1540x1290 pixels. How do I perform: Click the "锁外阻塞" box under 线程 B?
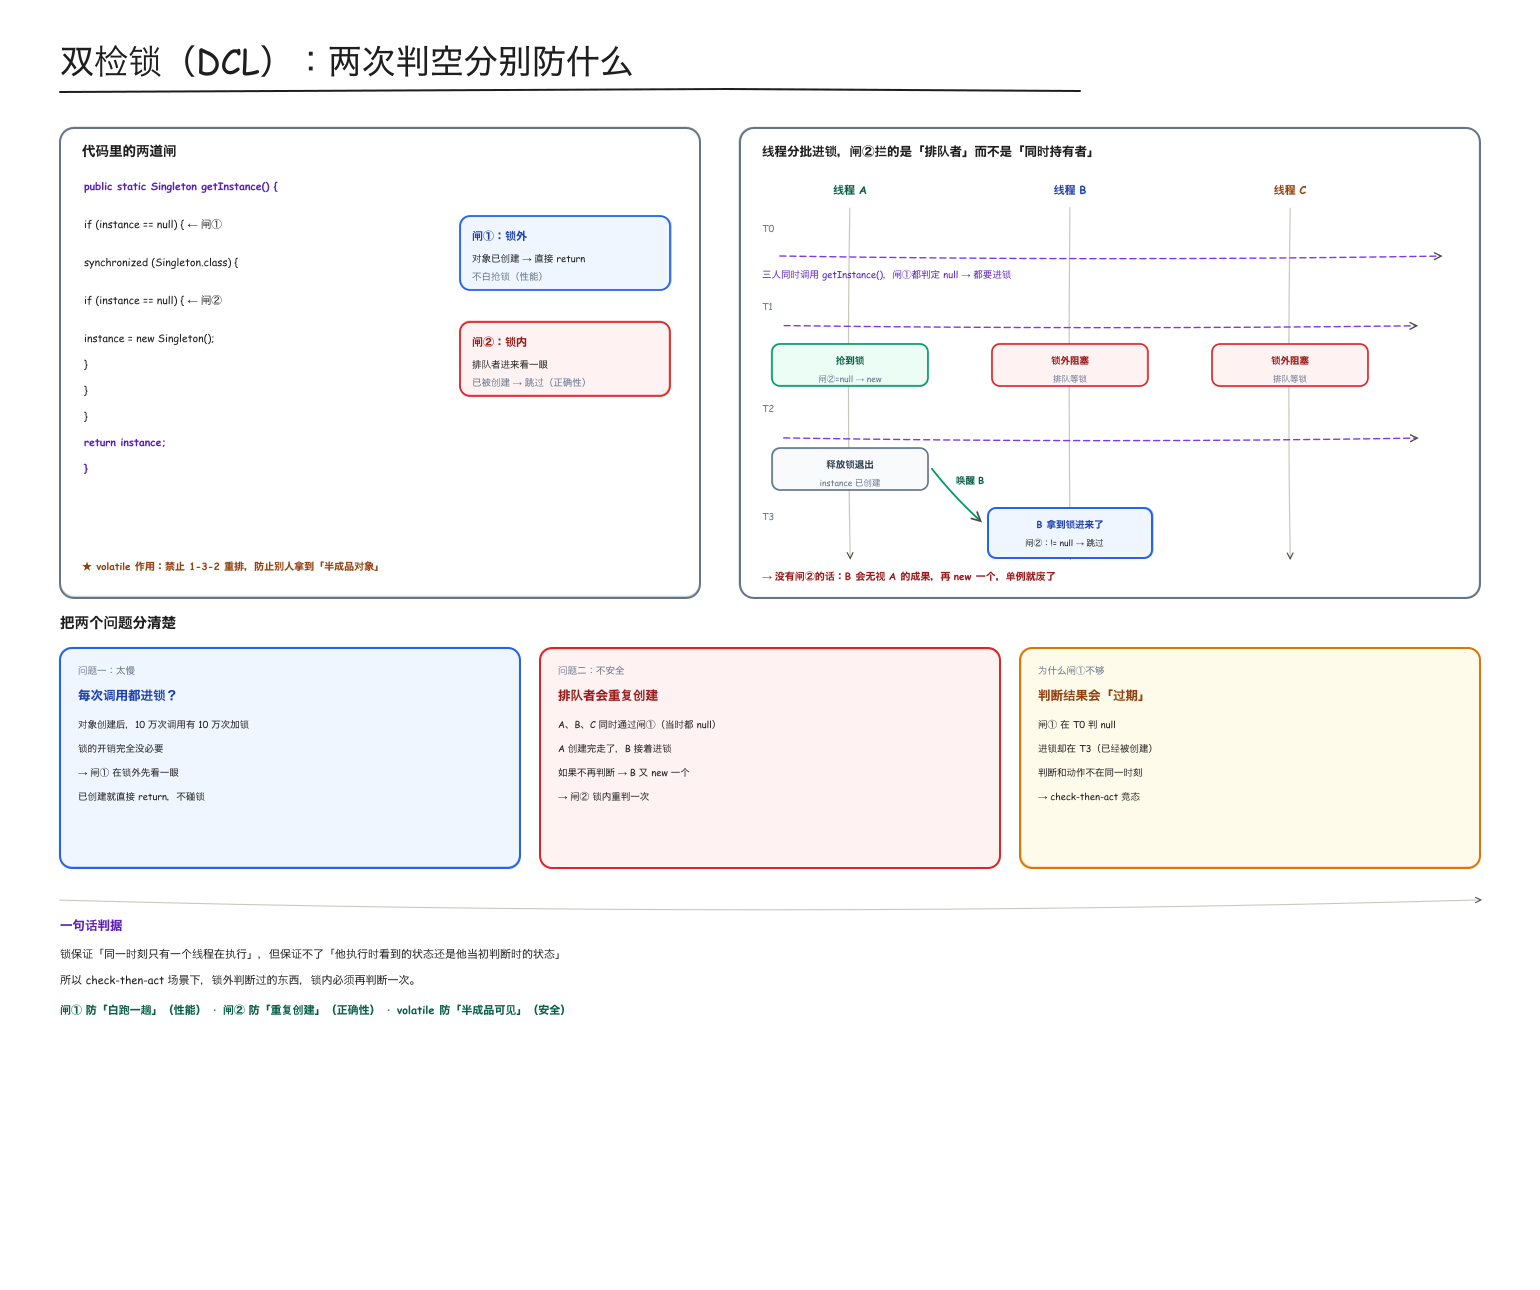1070,365
